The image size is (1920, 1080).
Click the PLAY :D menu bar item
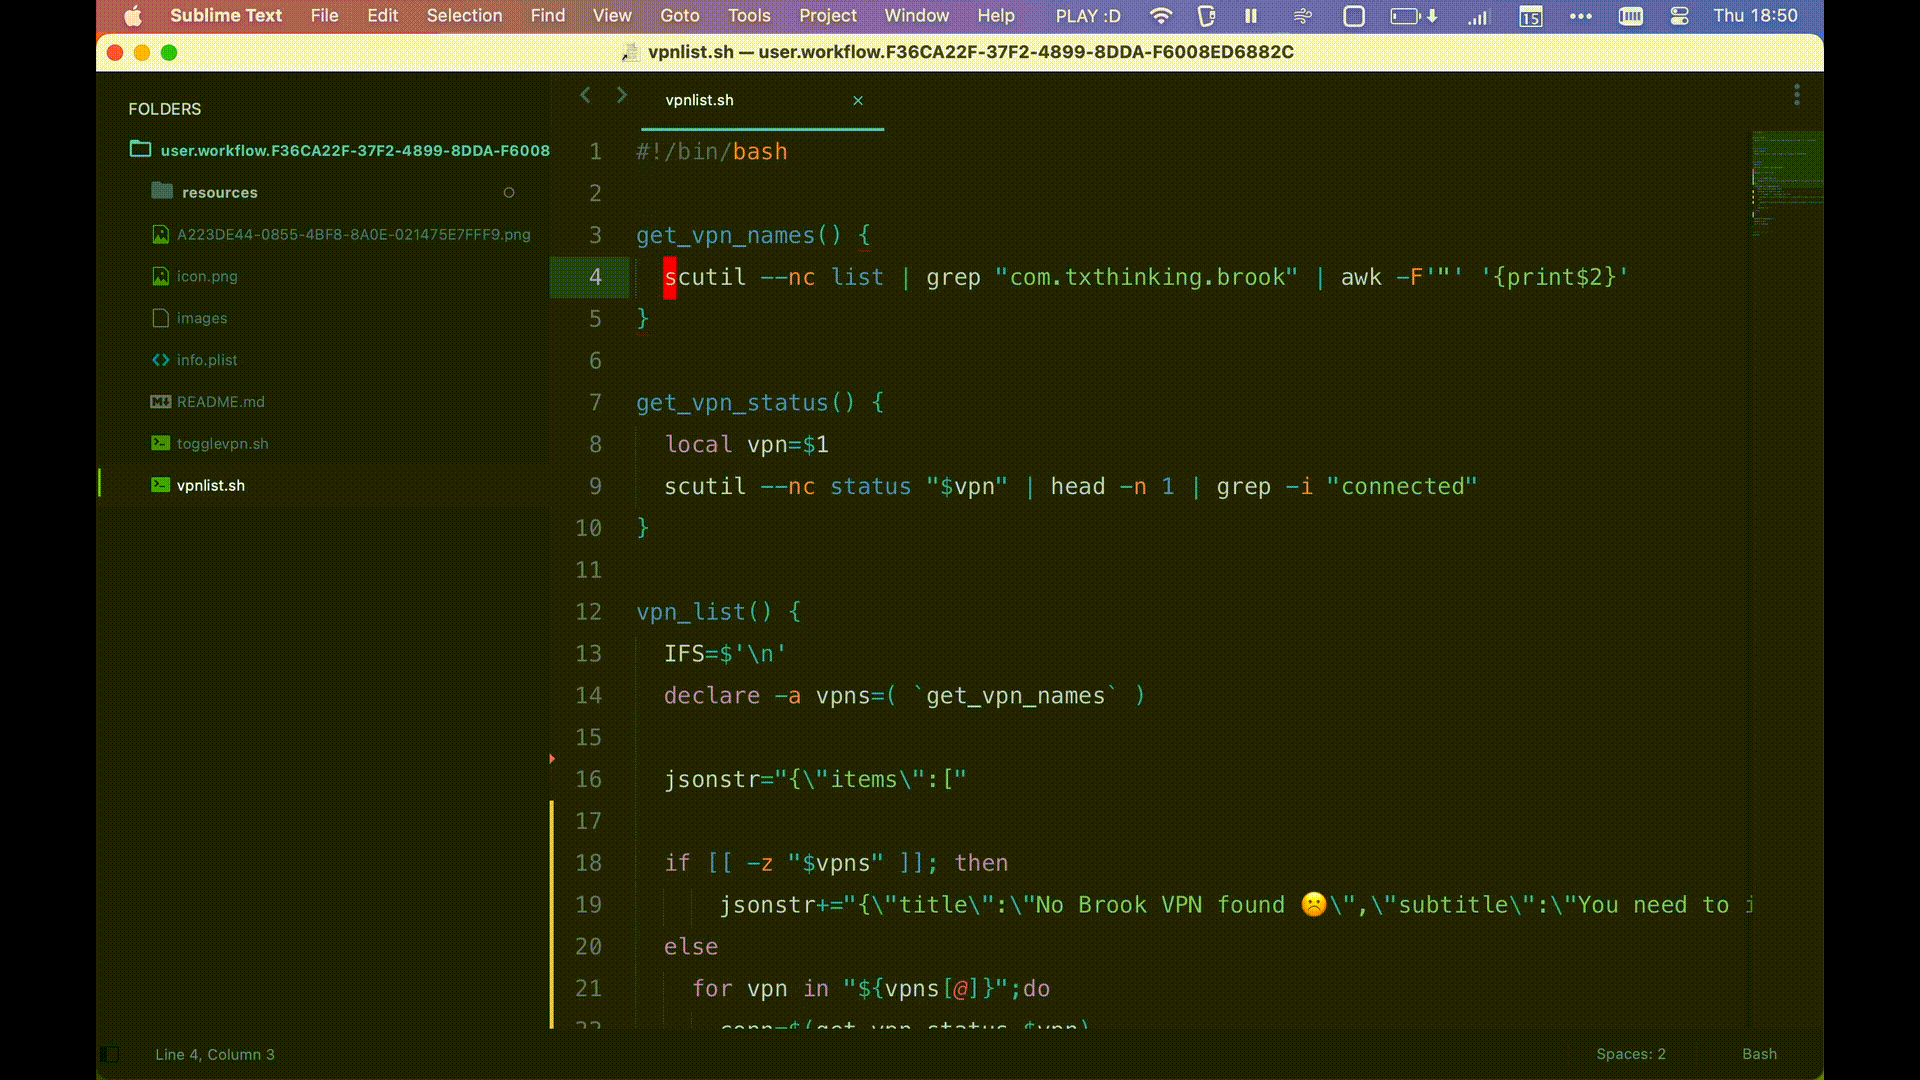tap(1088, 16)
